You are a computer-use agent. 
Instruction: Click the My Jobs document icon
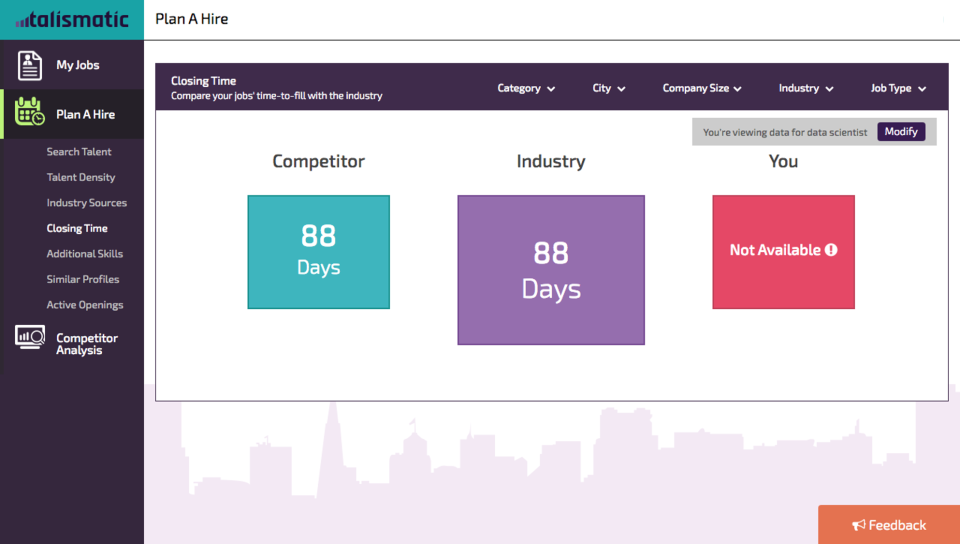tap(29, 65)
